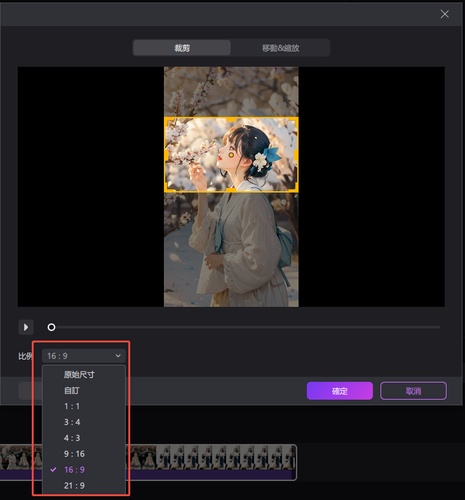Click the top-left crop corner handle
Screen dimensions: 465x500
coord(168,121)
